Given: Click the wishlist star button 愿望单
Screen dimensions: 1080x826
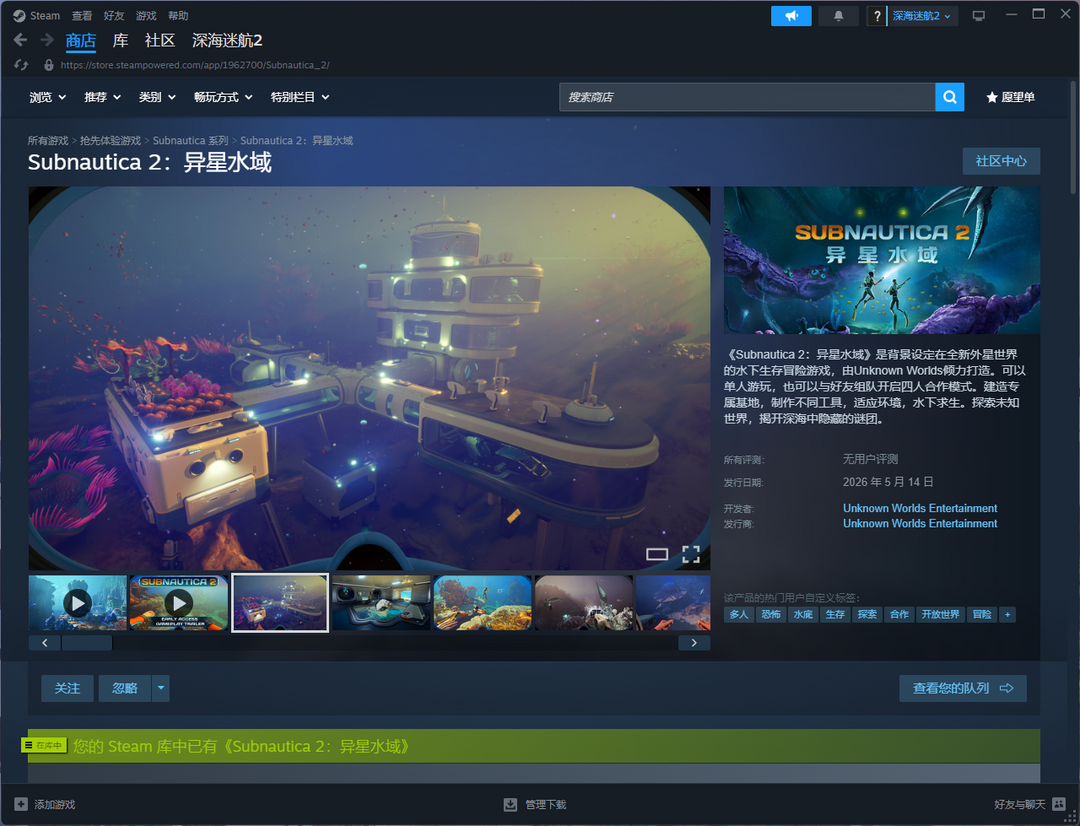Looking at the screenshot, I should (x=1010, y=97).
